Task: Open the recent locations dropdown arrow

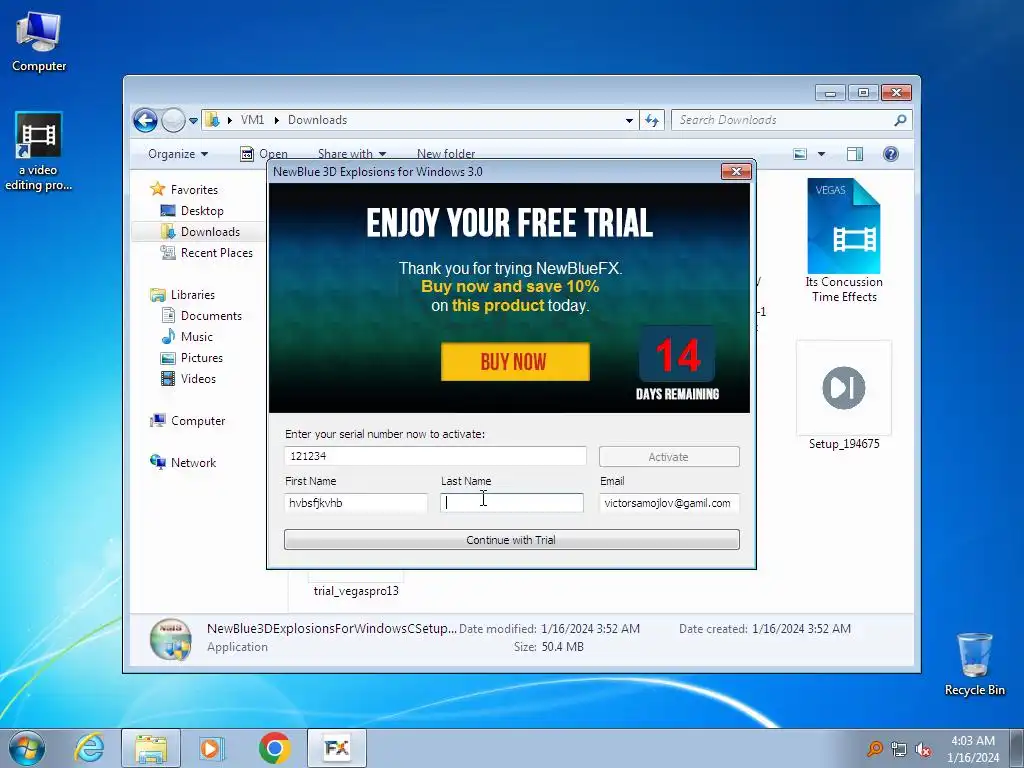Action: [x=193, y=120]
